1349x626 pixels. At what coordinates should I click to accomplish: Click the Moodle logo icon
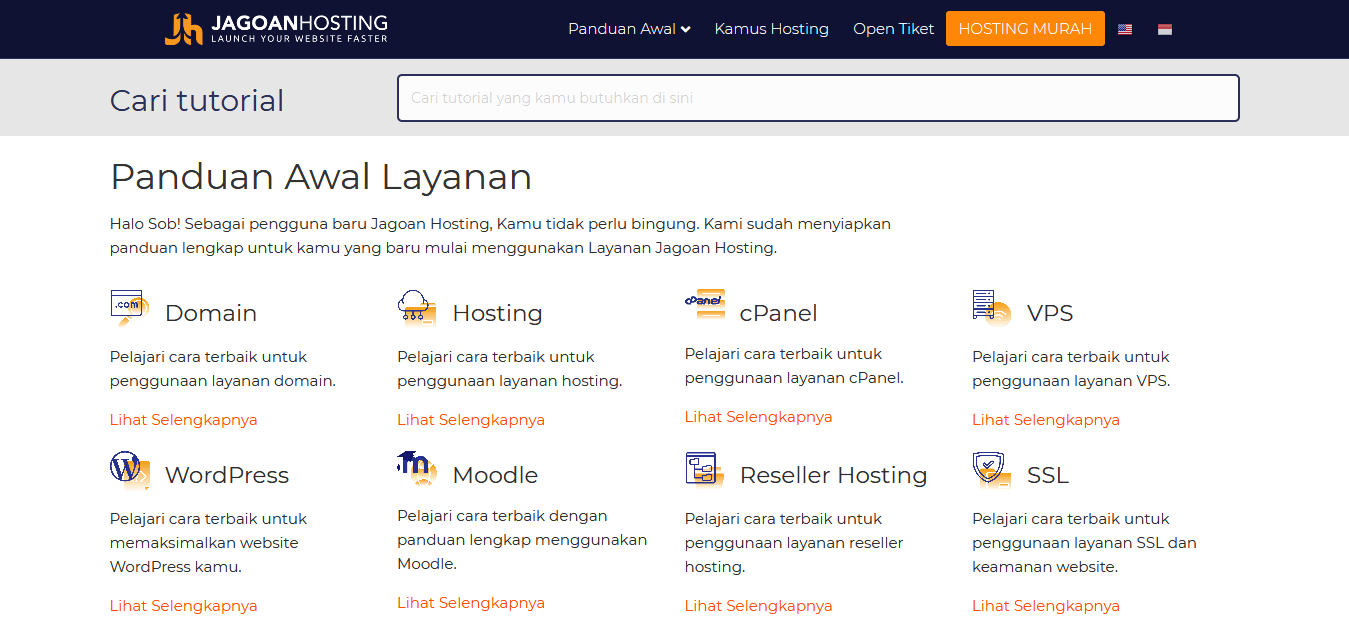(x=417, y=468)
